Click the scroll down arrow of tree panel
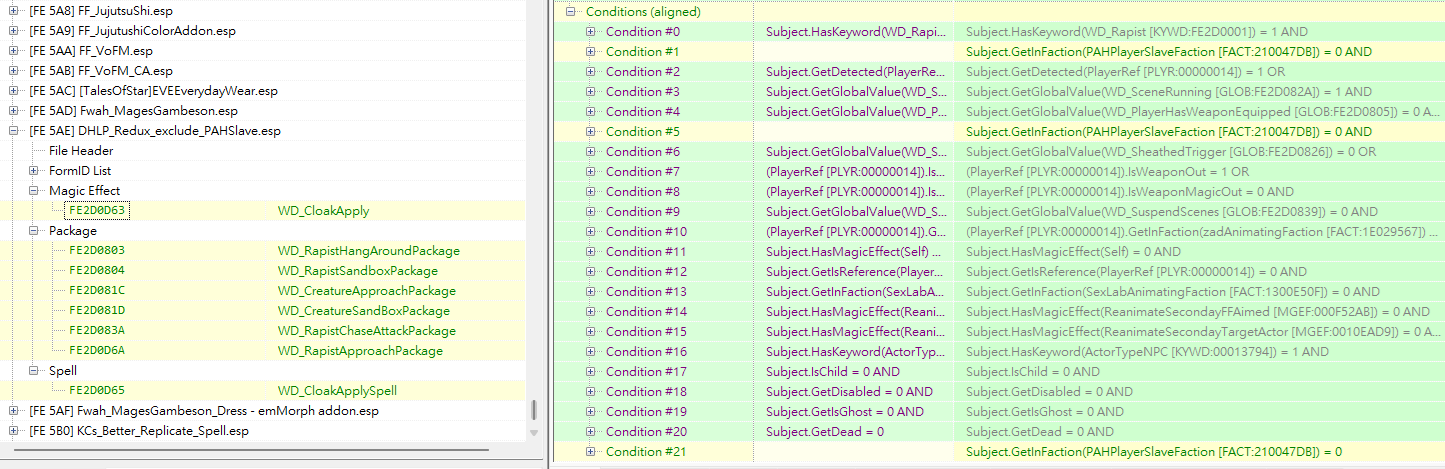The width and height of the screenshot is (1445, 469). [x=534, y=433]
